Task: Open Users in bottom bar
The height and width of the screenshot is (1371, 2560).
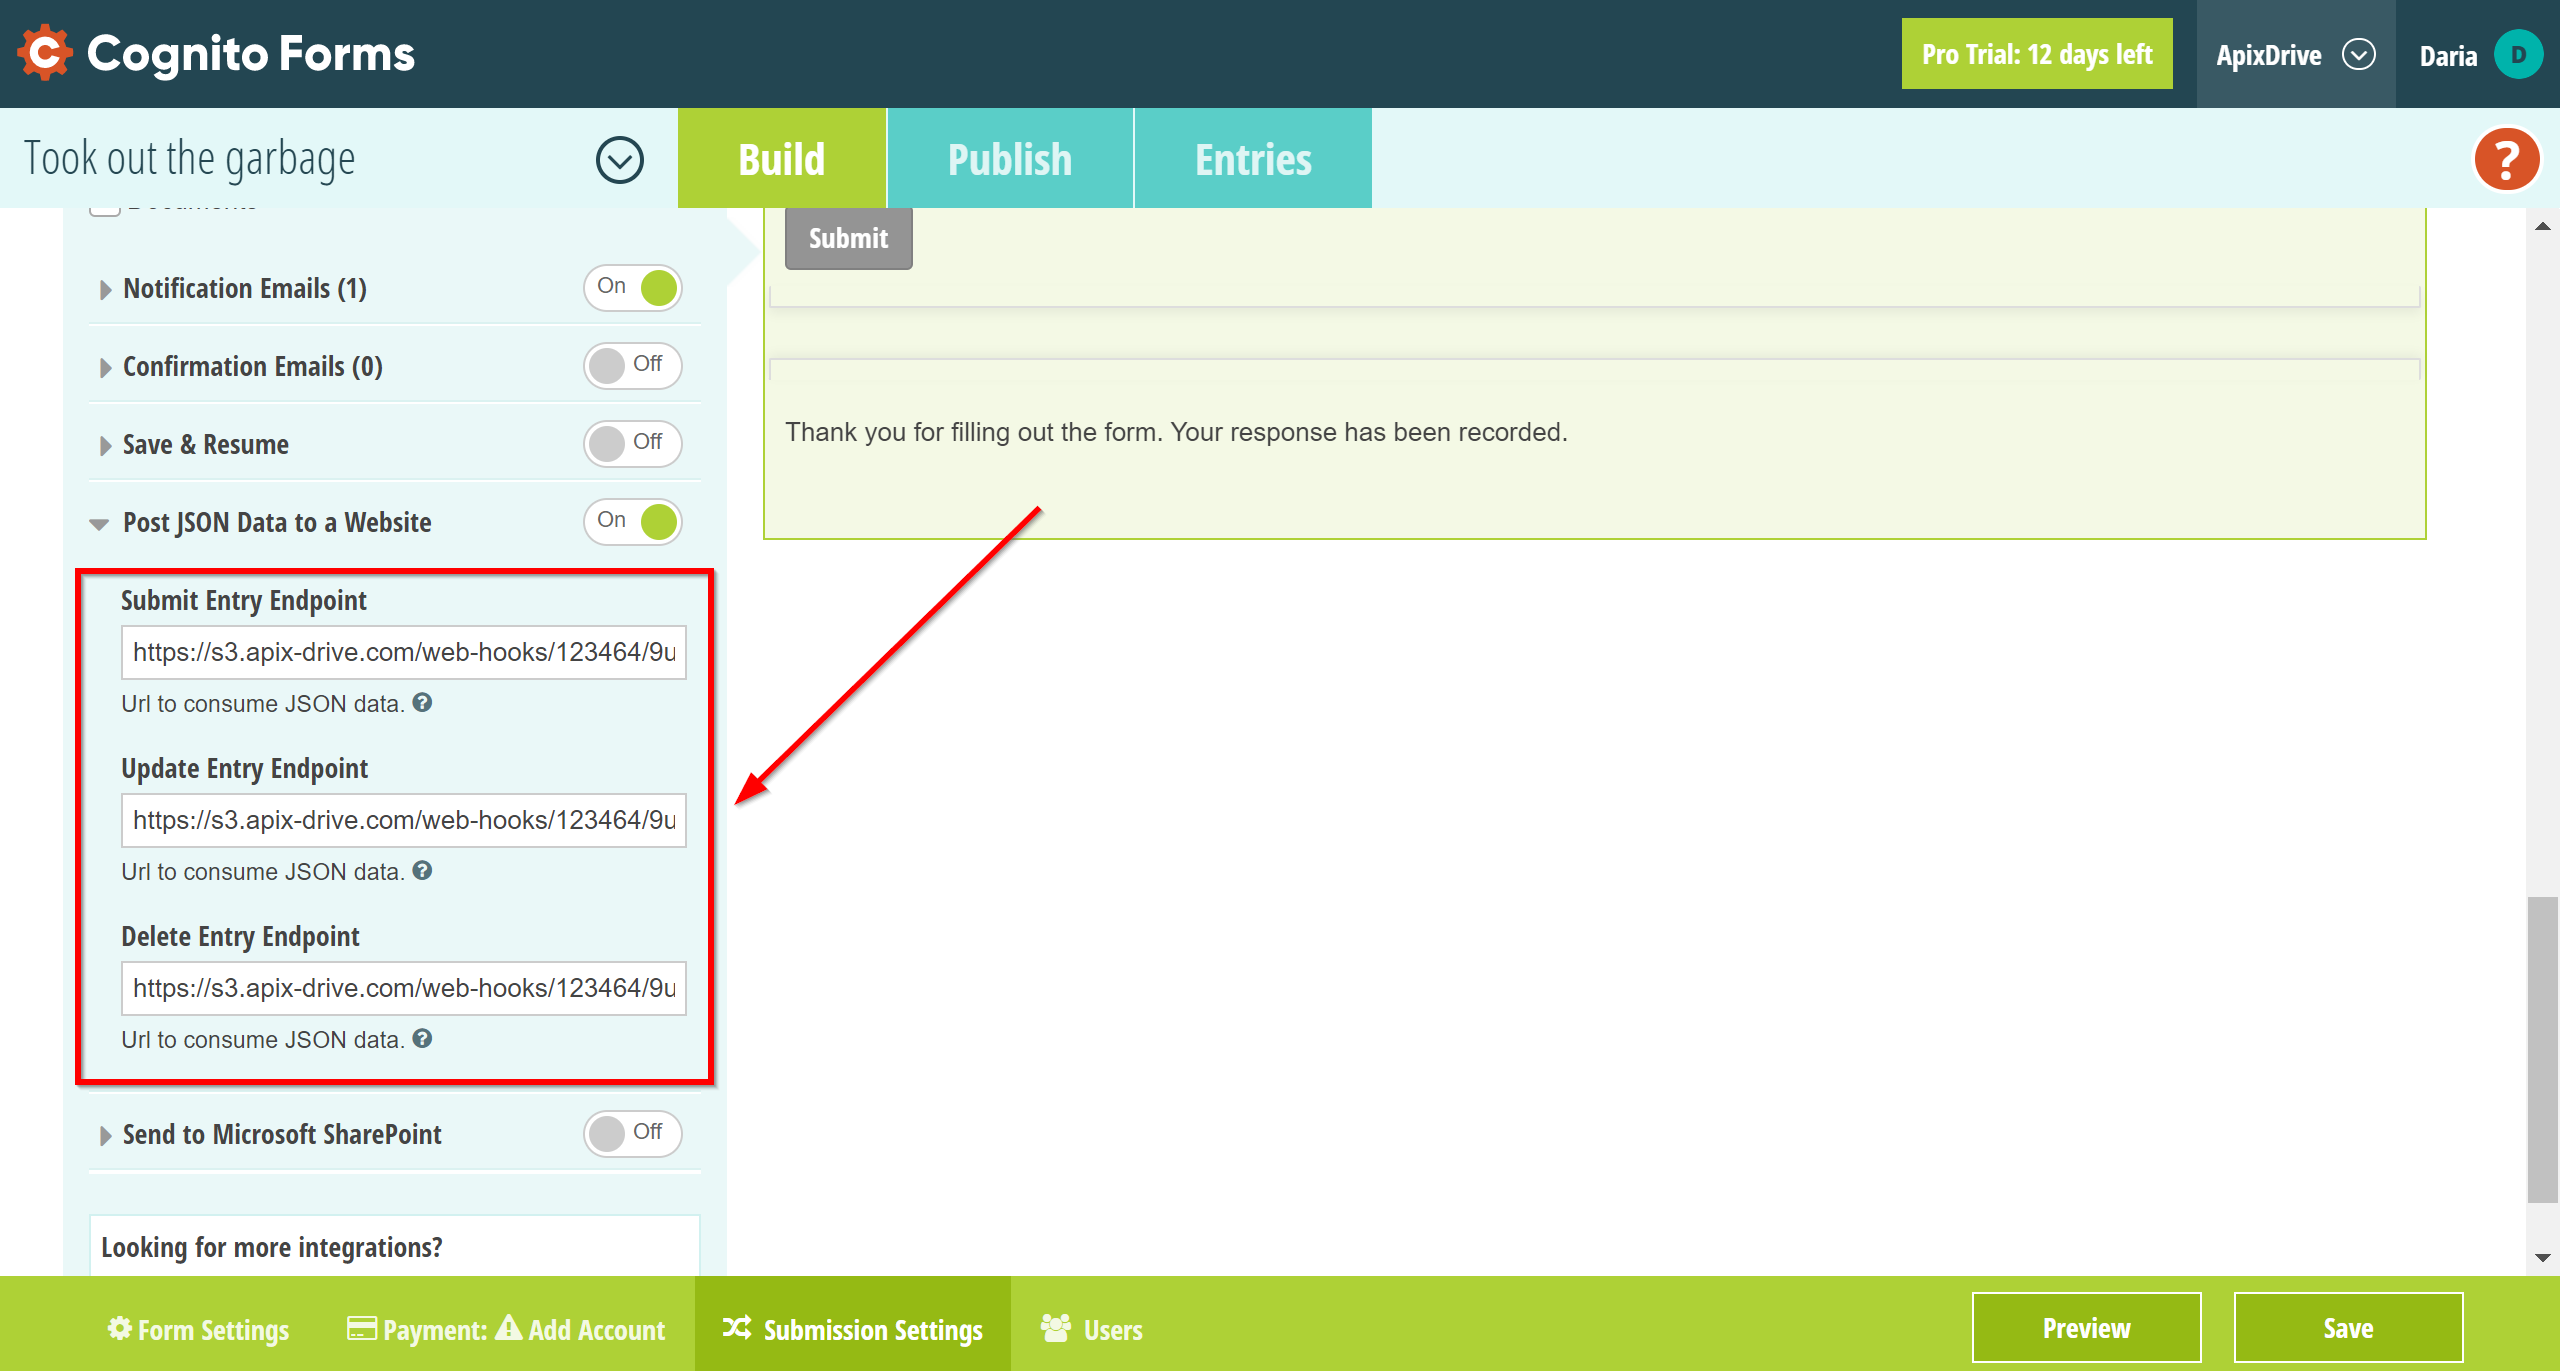Action: point(1092,1329)
